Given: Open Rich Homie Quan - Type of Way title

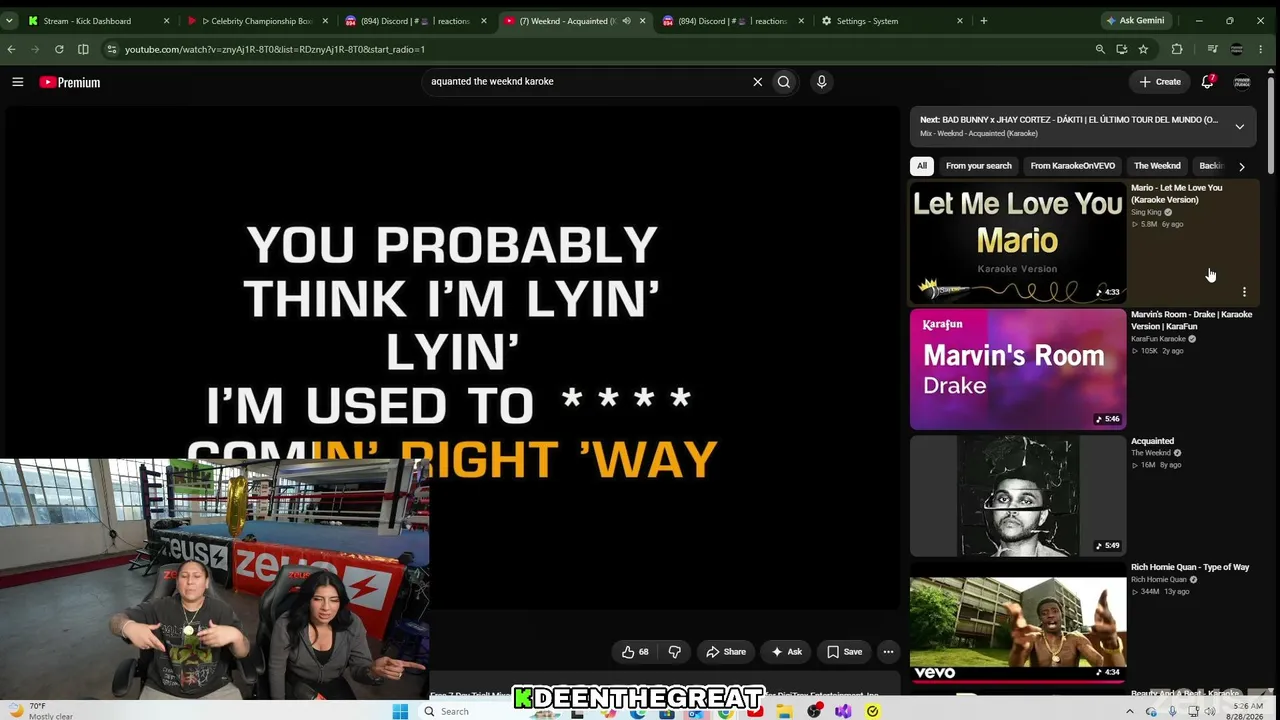Looking at the screenshot, I should pyautogui.click(x=1190, y=567).
